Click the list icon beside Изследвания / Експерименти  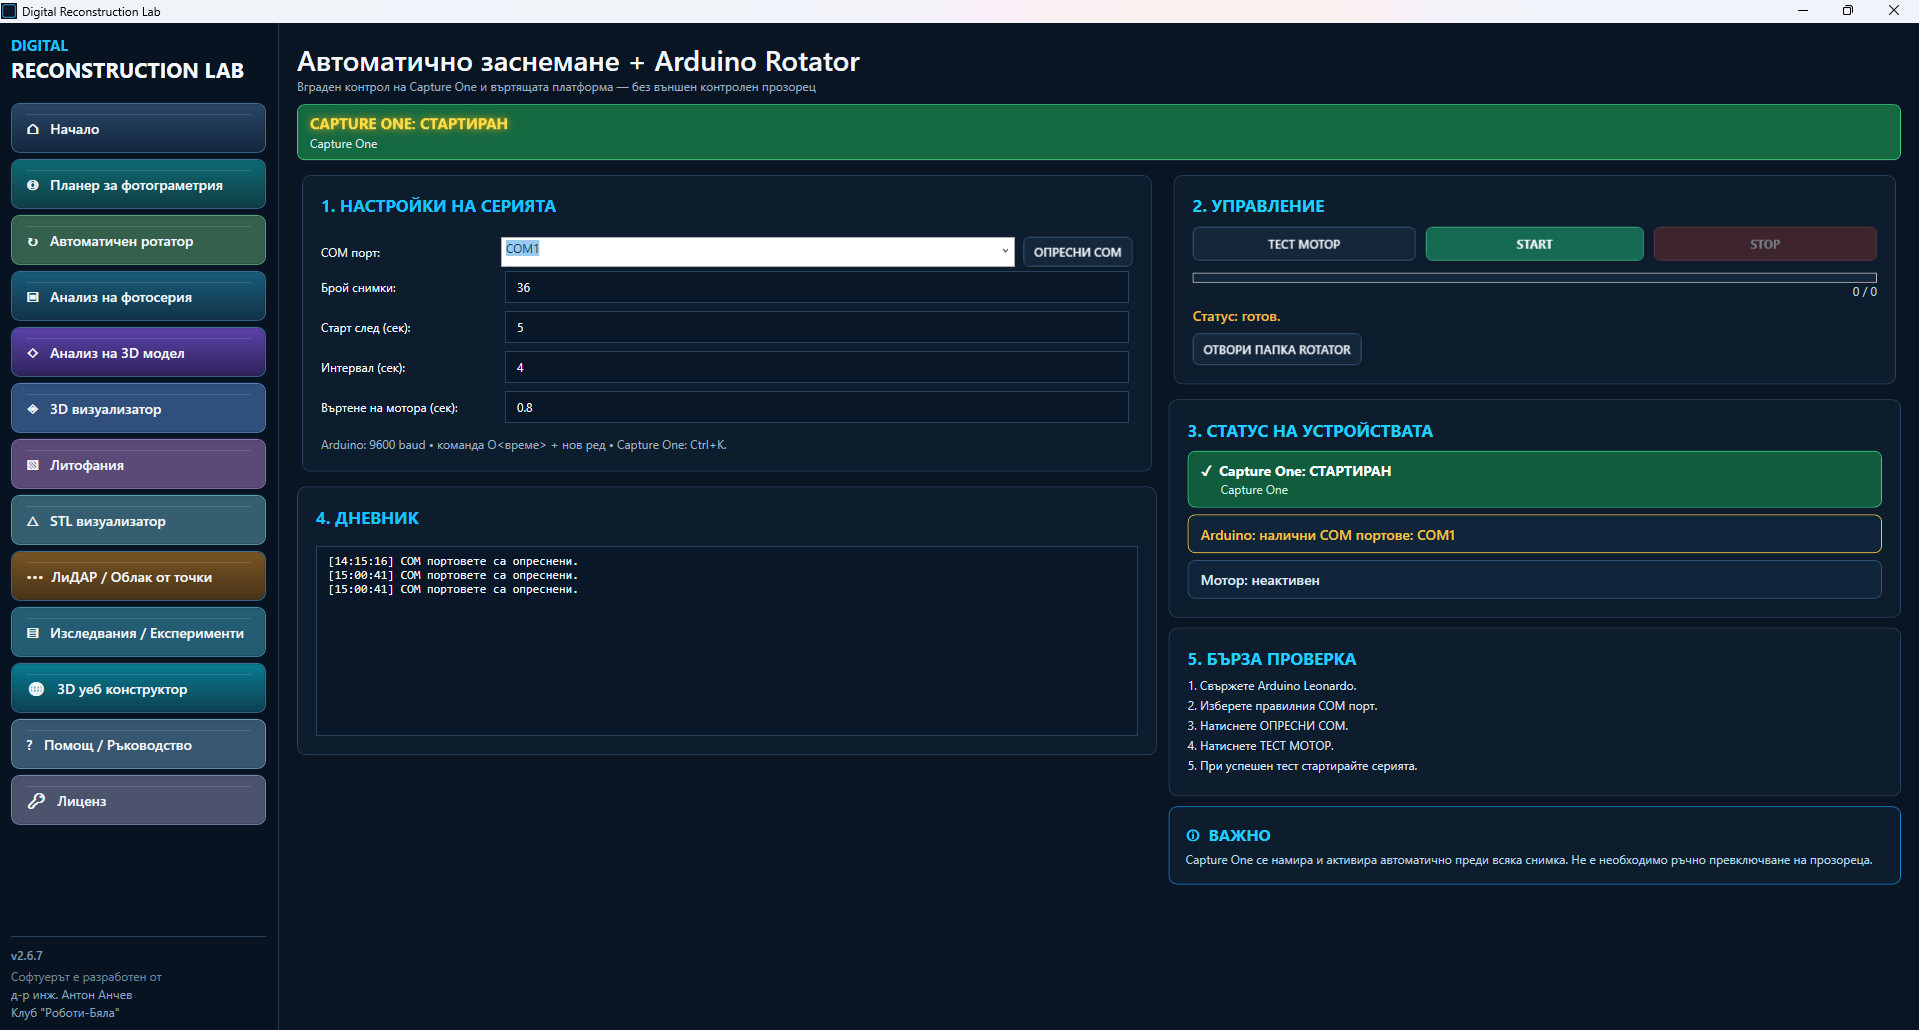pyautogui.click(x=33, y=633)
